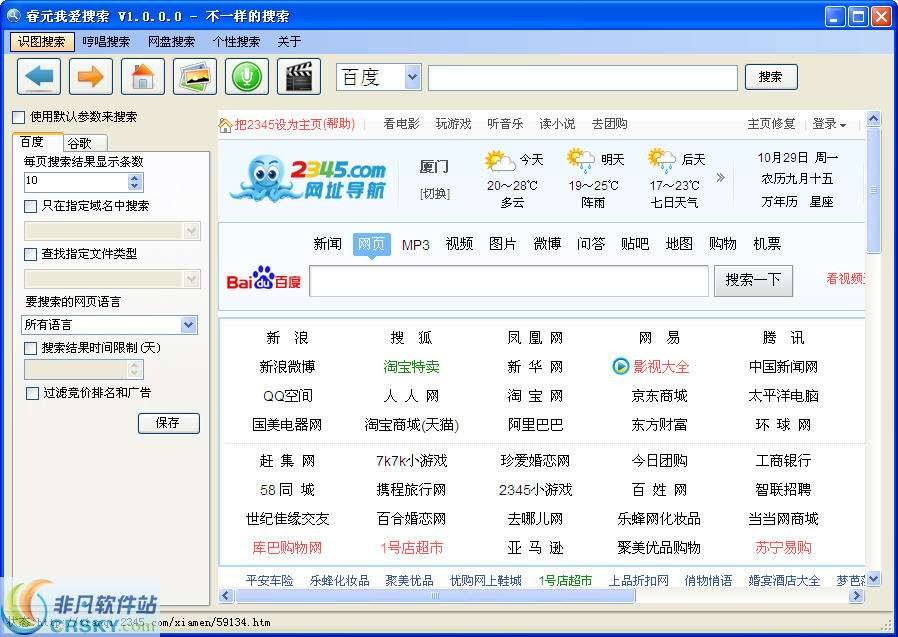Open the 工商银行 link

tap(783, 461)
